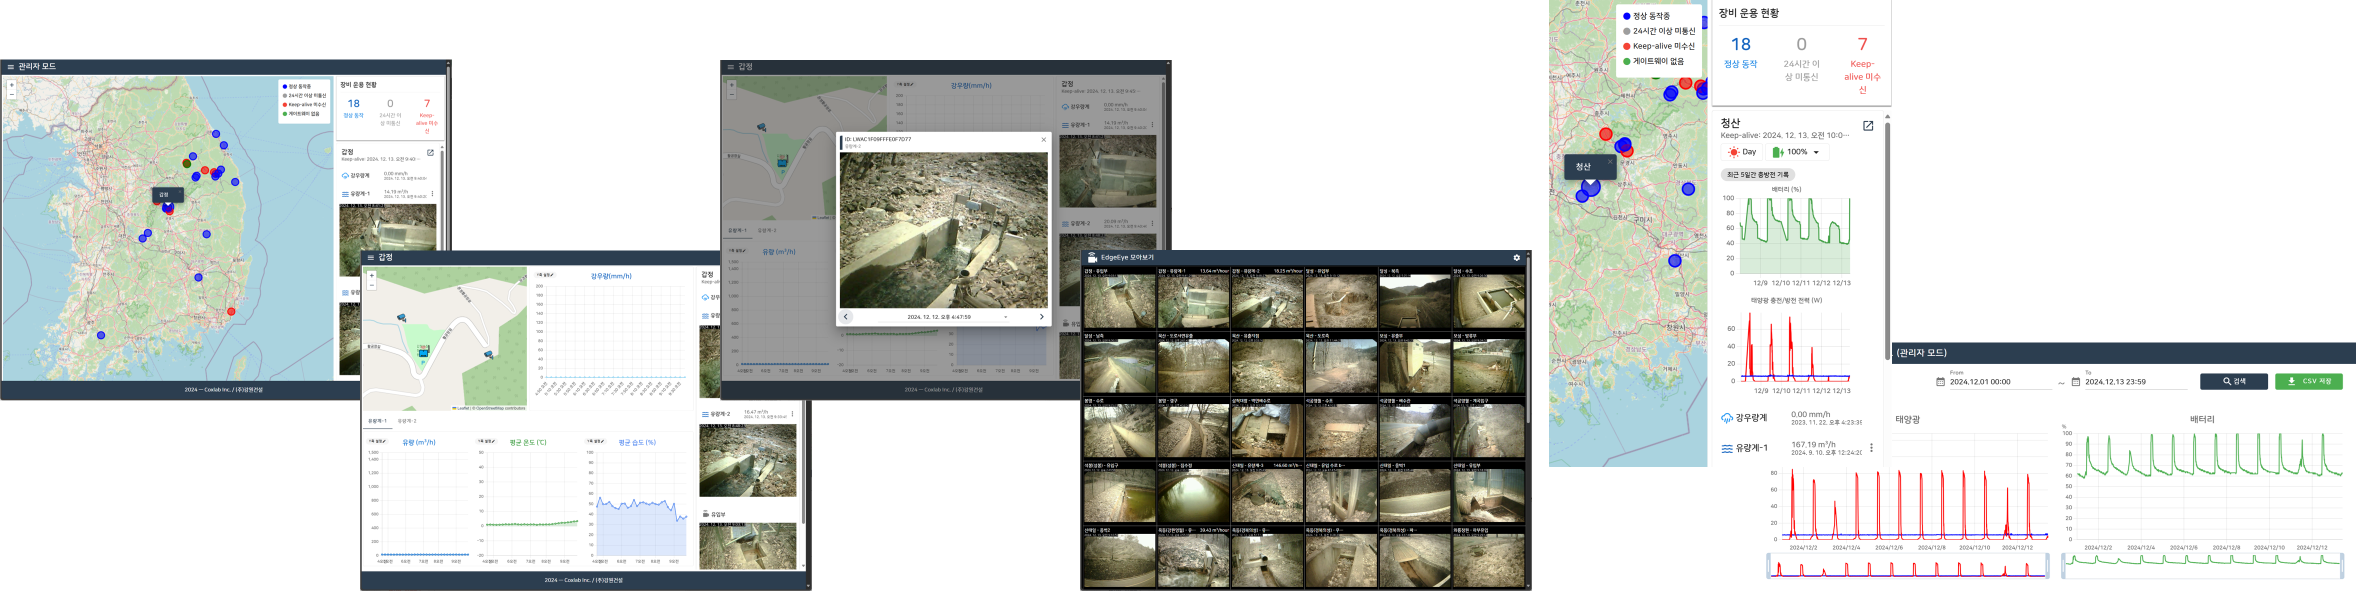
Task: Open 청산 detail via external-link icon
Action: coord(1868,126)
